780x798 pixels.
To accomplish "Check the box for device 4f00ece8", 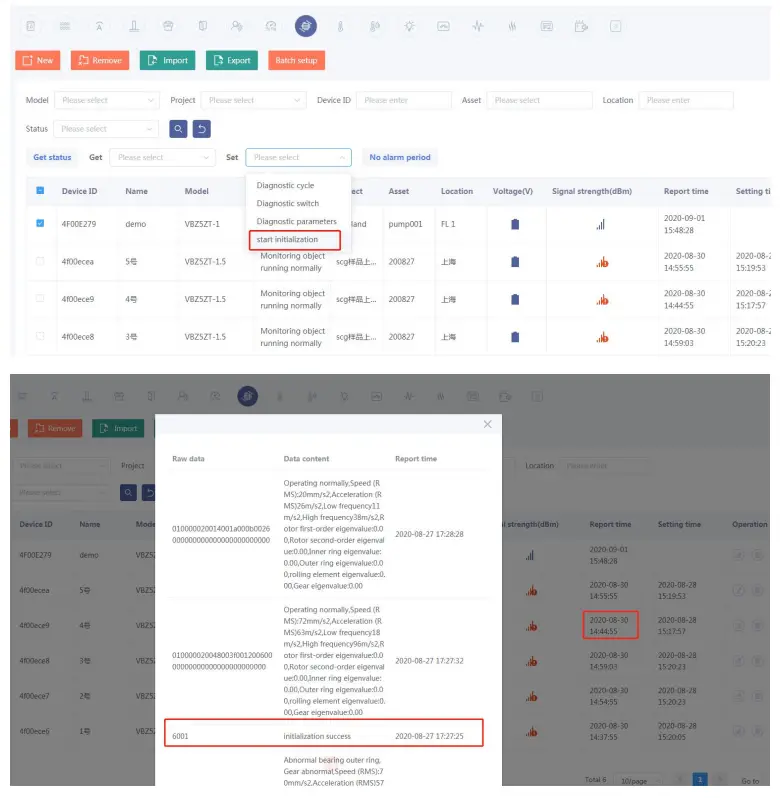I will pos(40,336).
